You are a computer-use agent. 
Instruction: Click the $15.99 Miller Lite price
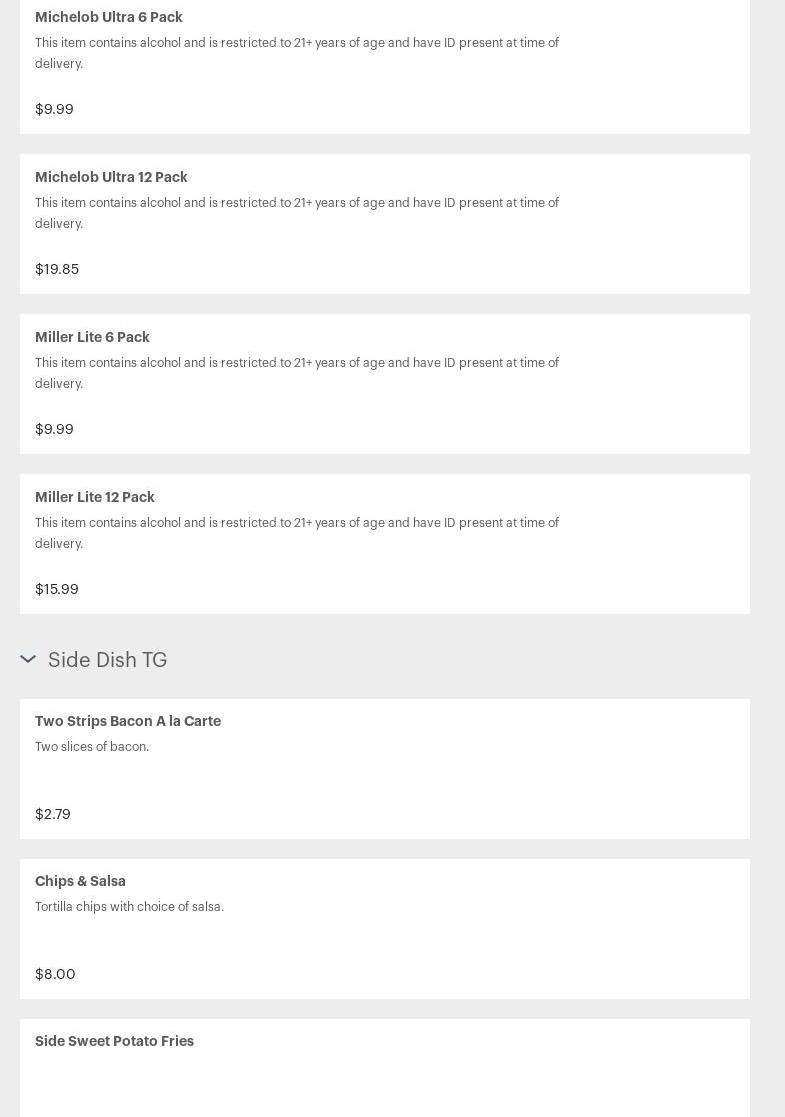point(57,589)
